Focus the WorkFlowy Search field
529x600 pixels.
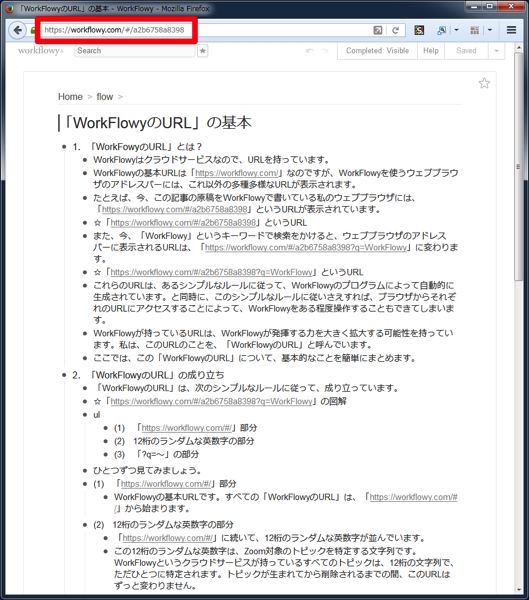135,51
